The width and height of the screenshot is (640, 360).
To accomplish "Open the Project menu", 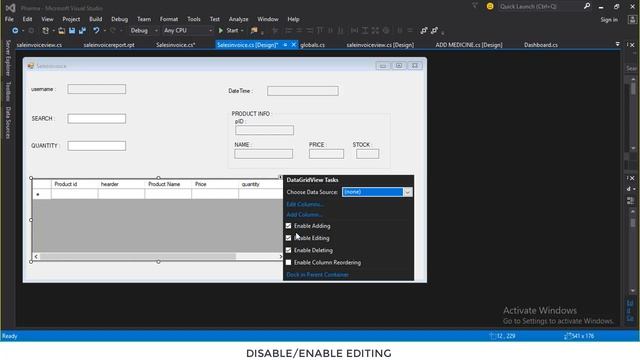I will pyautogui.click(x=71, y=19).
